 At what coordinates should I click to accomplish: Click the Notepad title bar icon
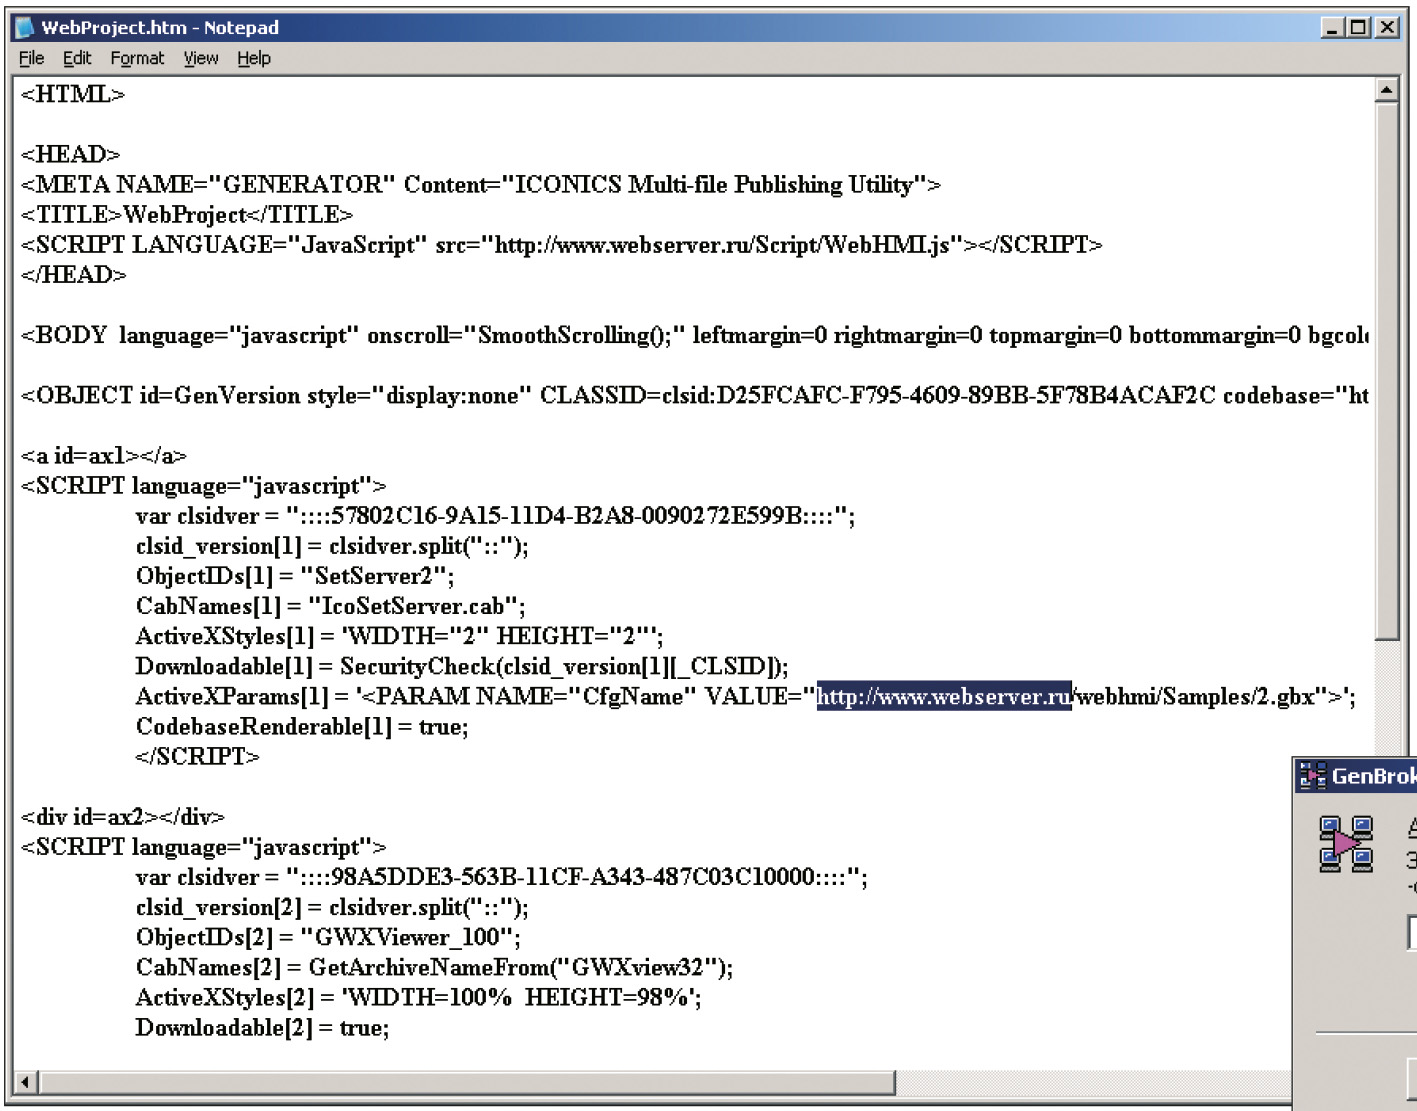tap(25, 27)
